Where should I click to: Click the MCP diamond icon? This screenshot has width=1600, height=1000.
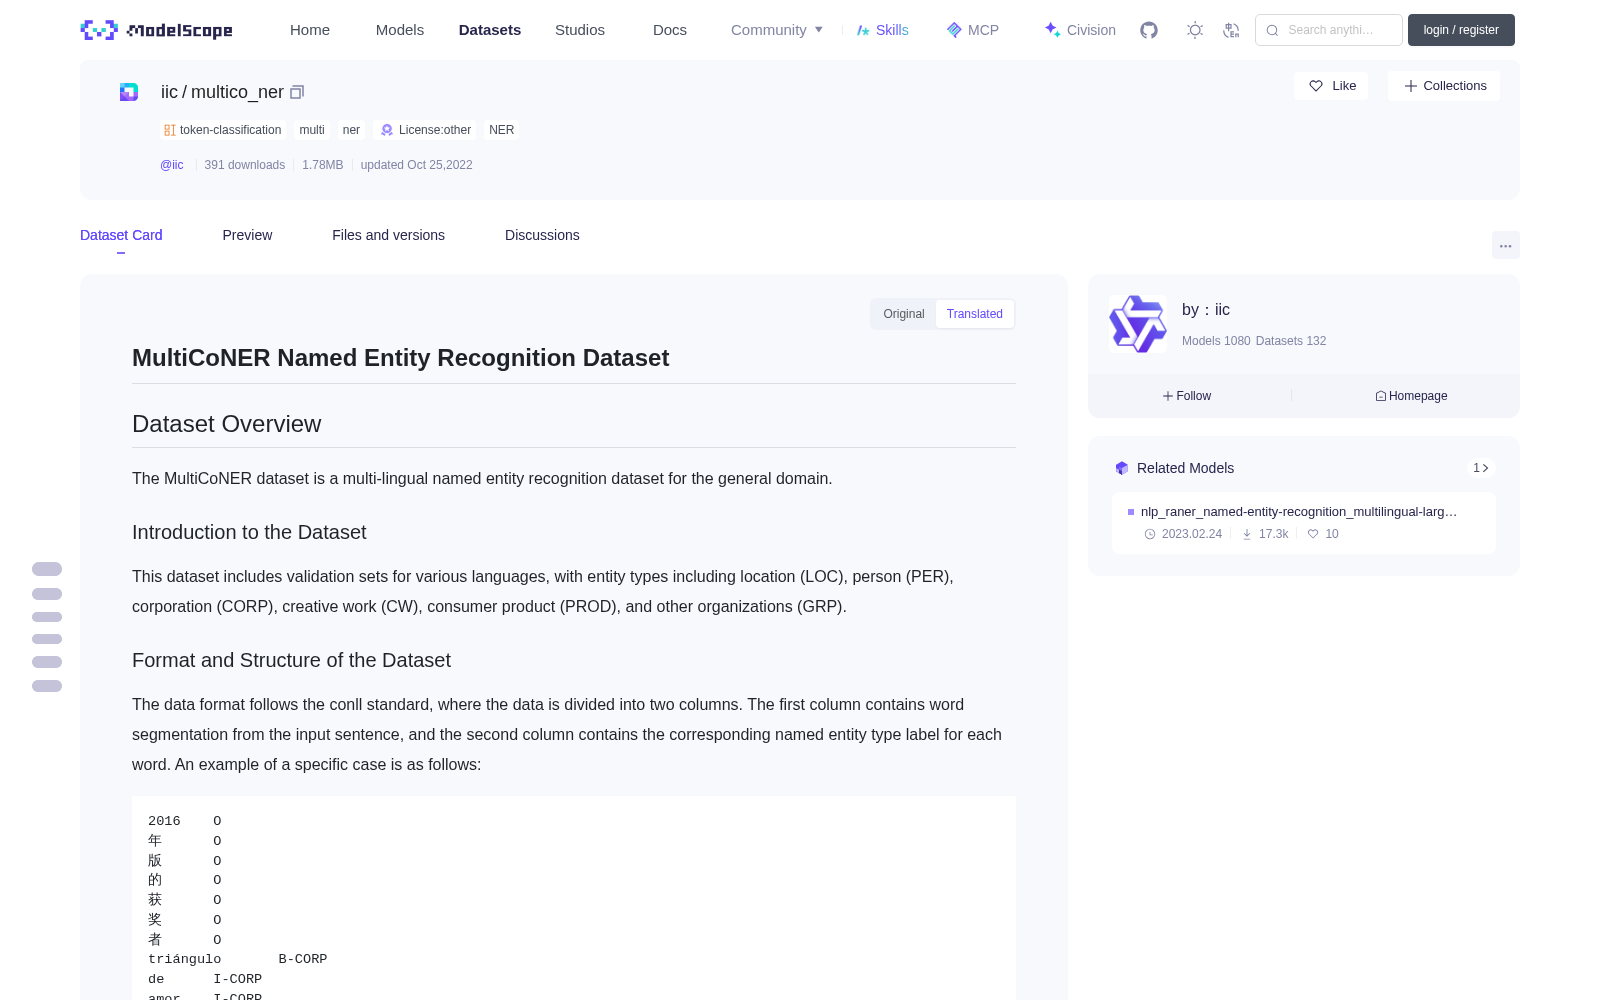[954, 30]
